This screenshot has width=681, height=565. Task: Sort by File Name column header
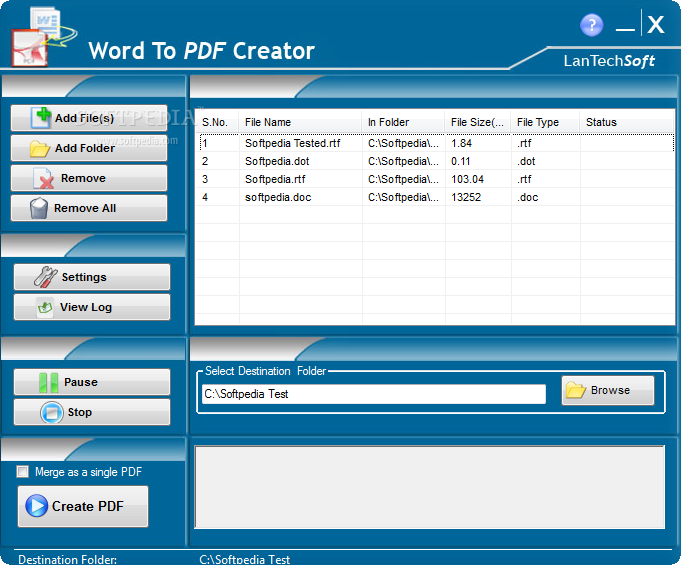[300, 122]
